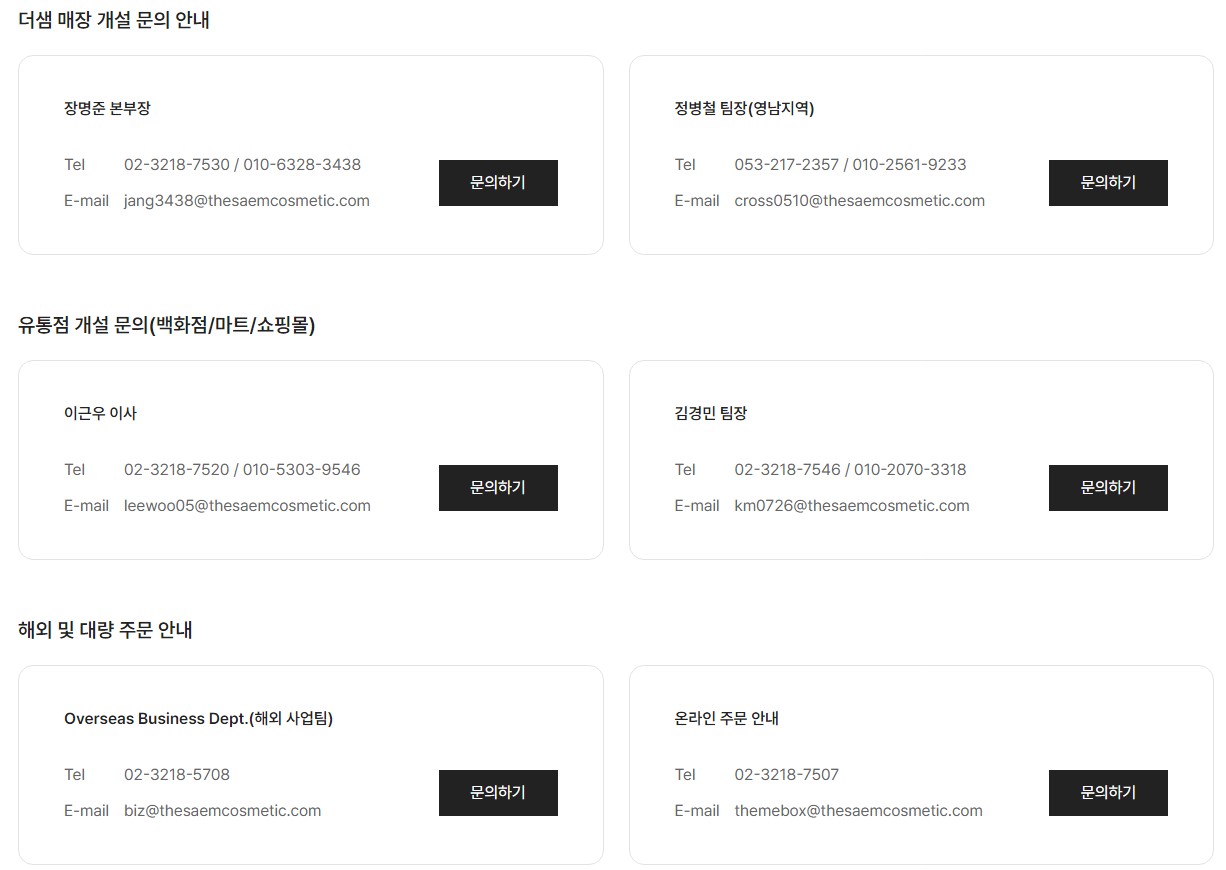This screenshot has width=1226, height=870.
Task: Click 문의하기 button for 김경민 팀장
Action: coord(1108,488)
